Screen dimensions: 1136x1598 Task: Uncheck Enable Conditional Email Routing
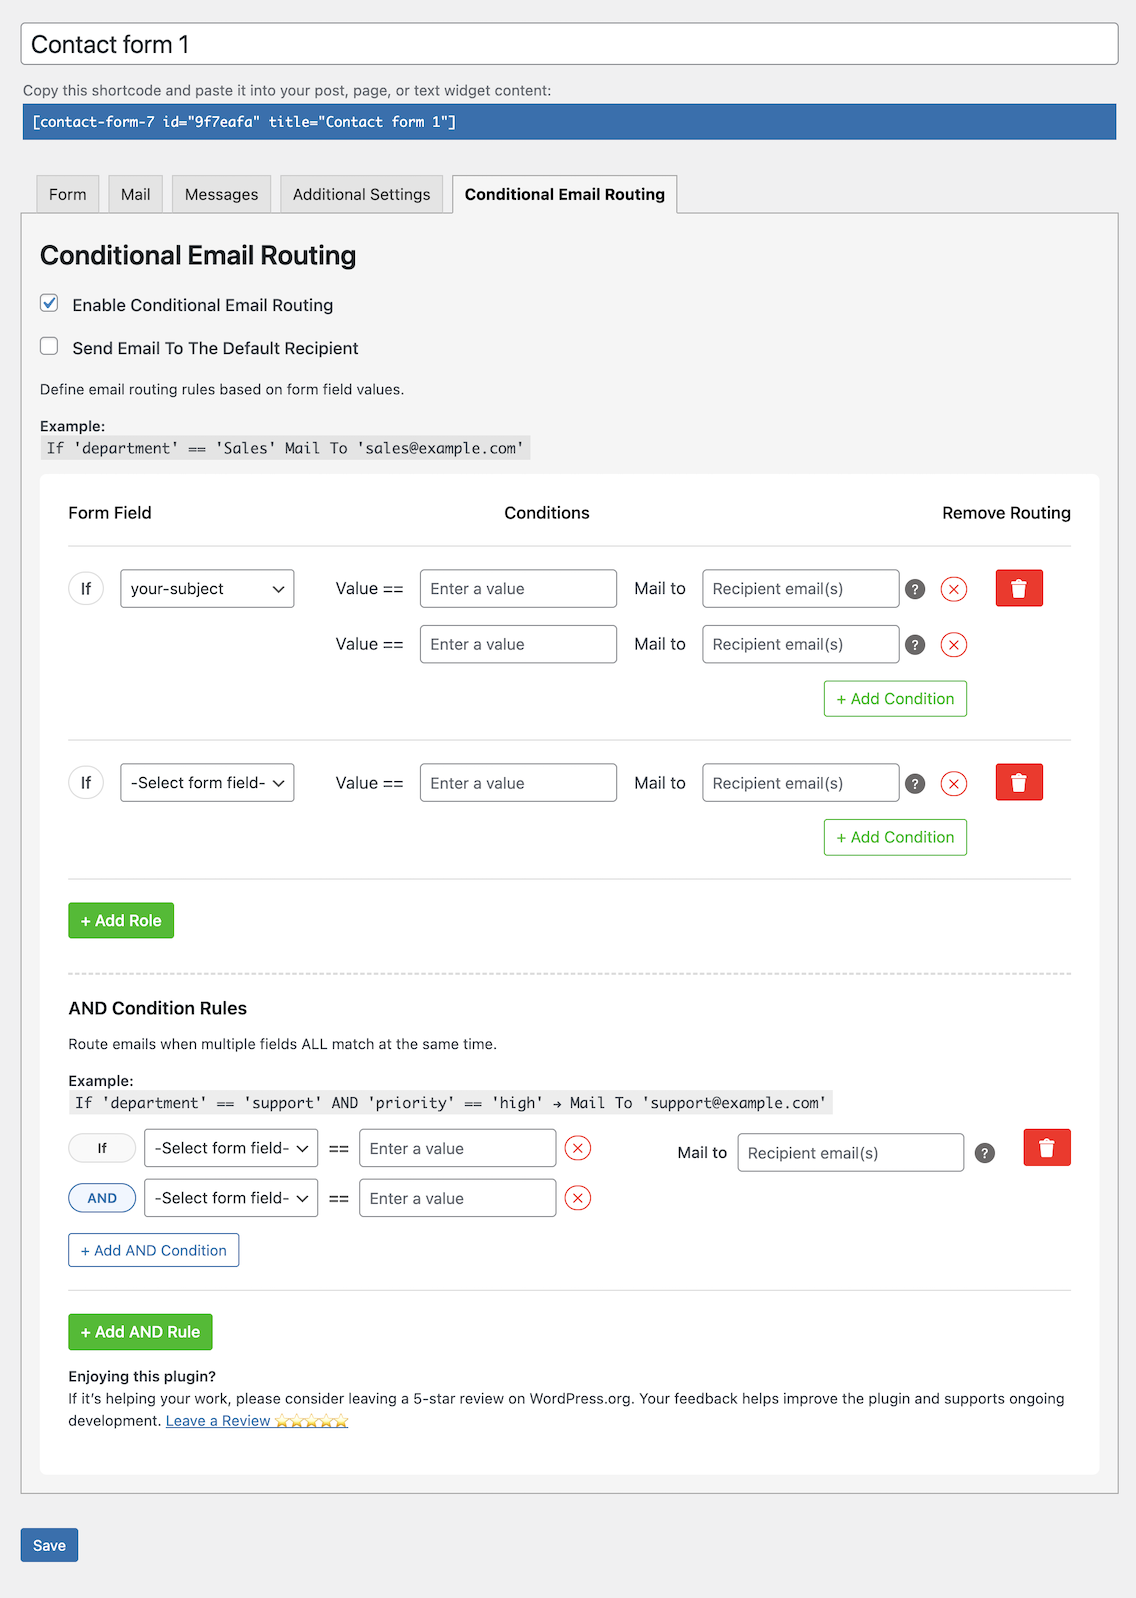pyautogui.click(x=49, y=303)
